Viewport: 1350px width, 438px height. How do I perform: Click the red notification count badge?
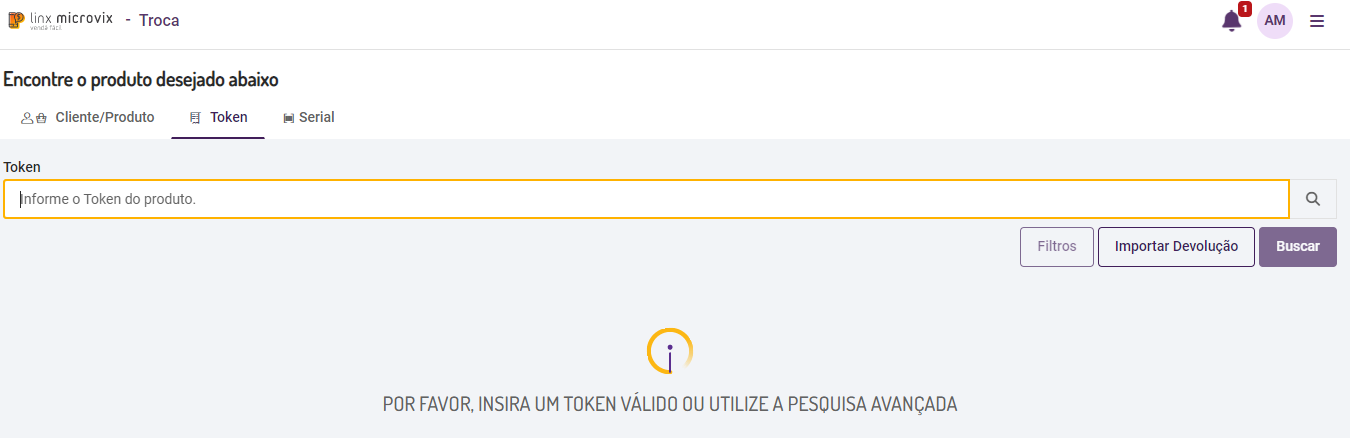click(x=1244, y=9)
